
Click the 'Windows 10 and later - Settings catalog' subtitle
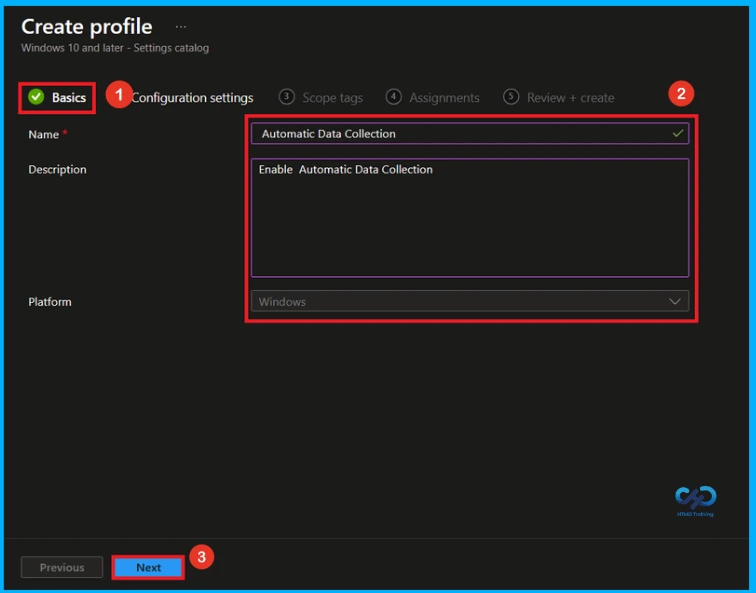click(x=115, y=48)
